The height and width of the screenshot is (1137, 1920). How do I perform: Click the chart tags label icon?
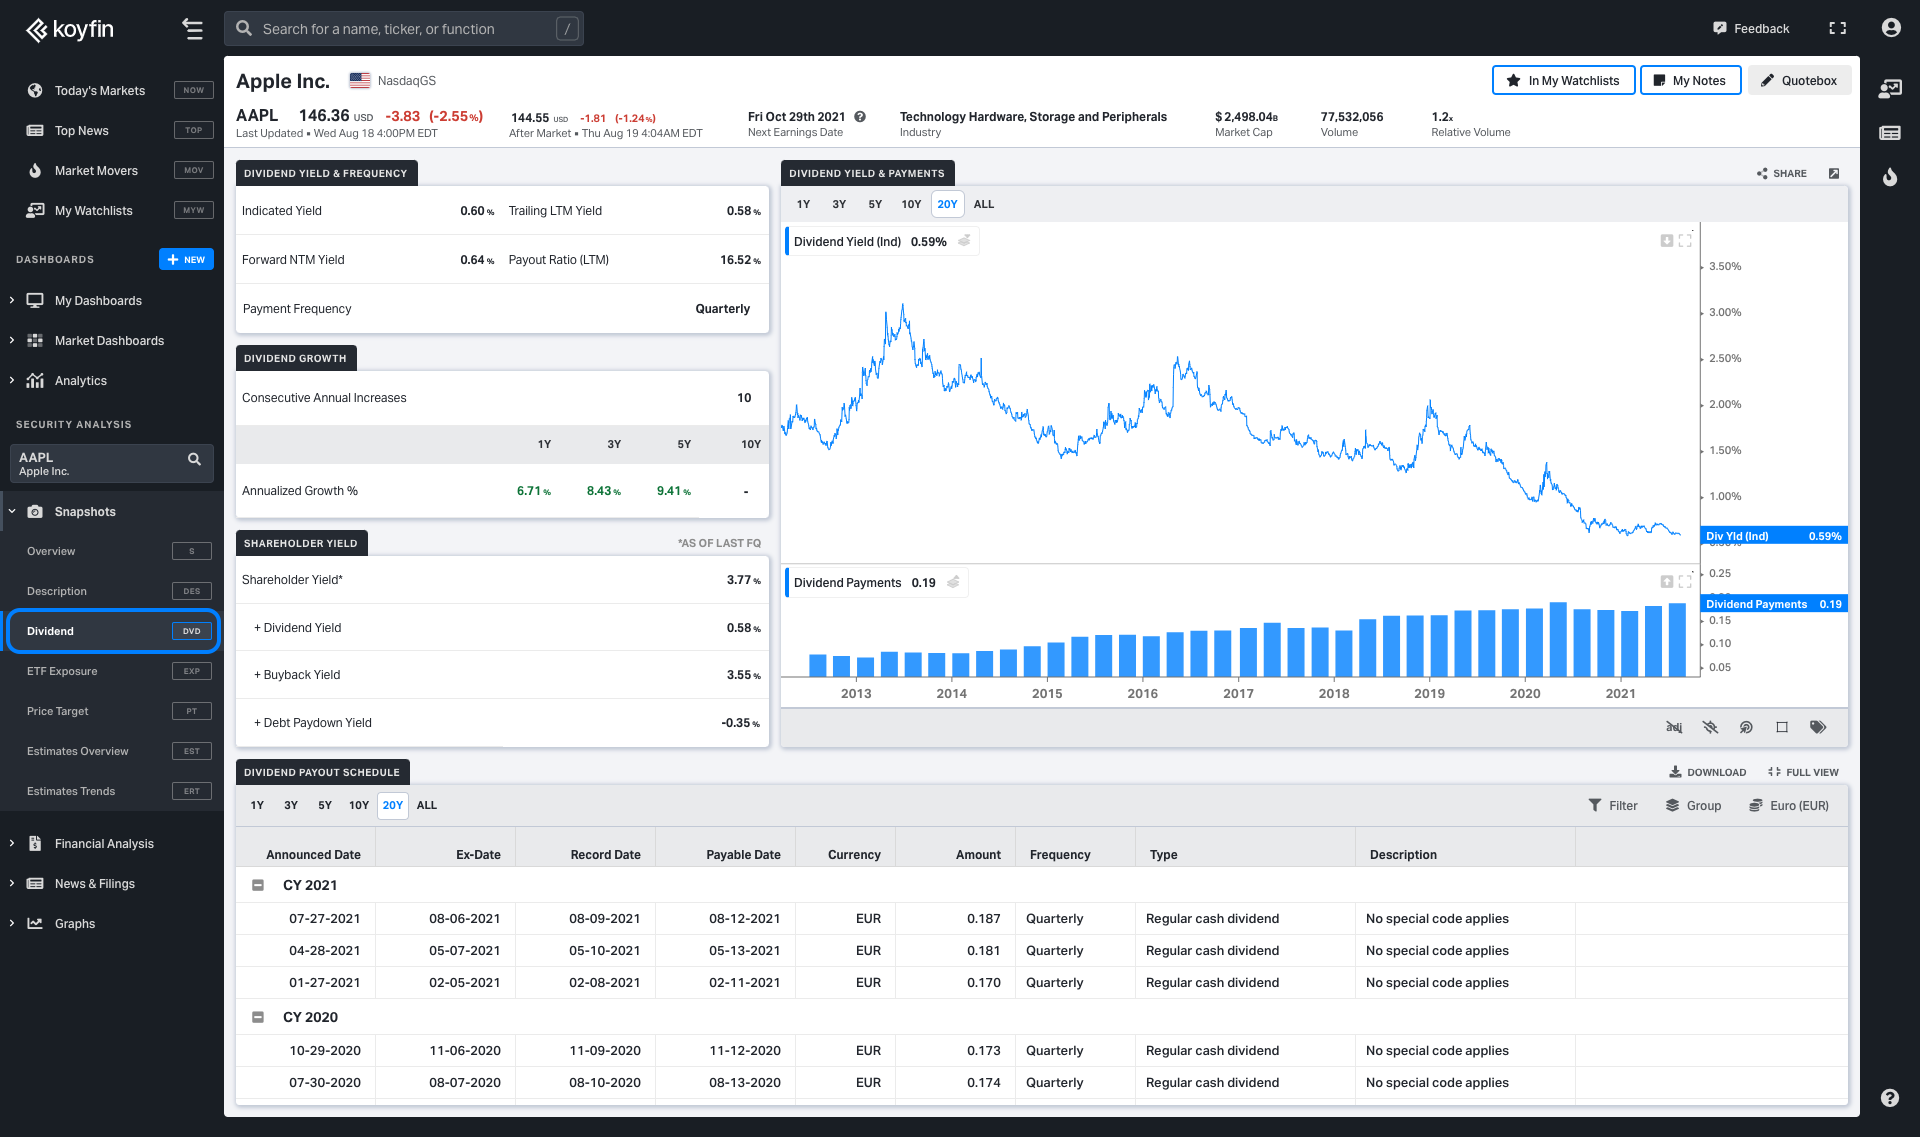pos(1818,727)
